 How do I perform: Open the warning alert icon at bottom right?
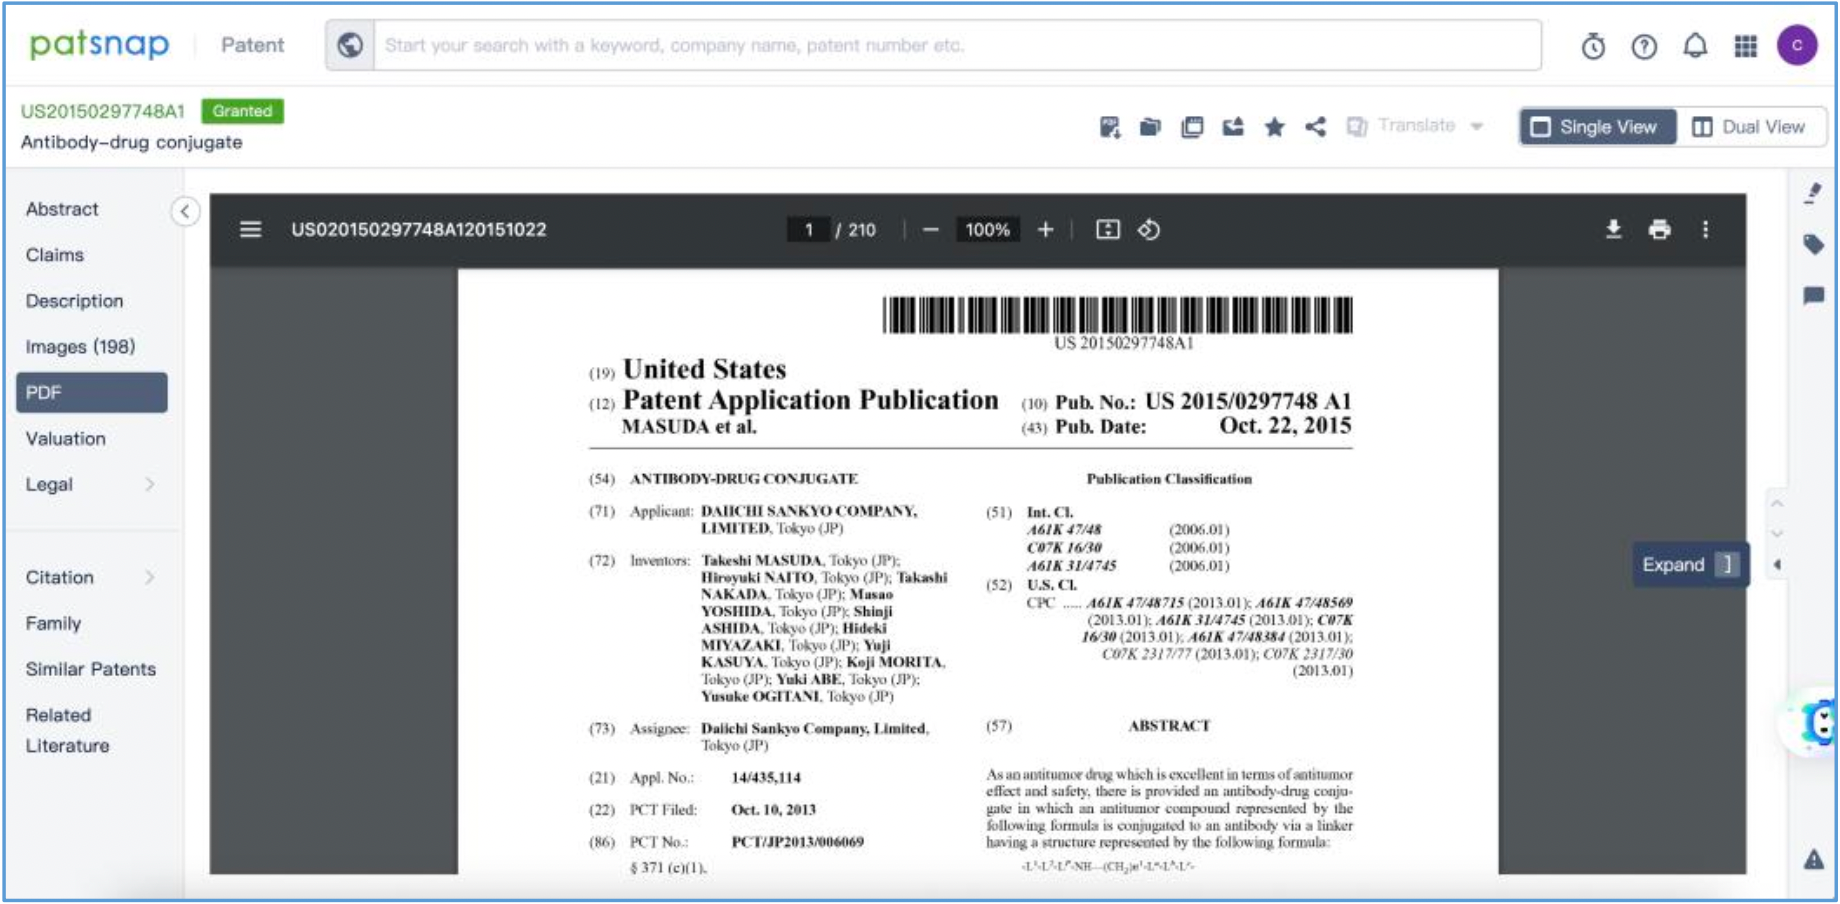point(1814,859)
